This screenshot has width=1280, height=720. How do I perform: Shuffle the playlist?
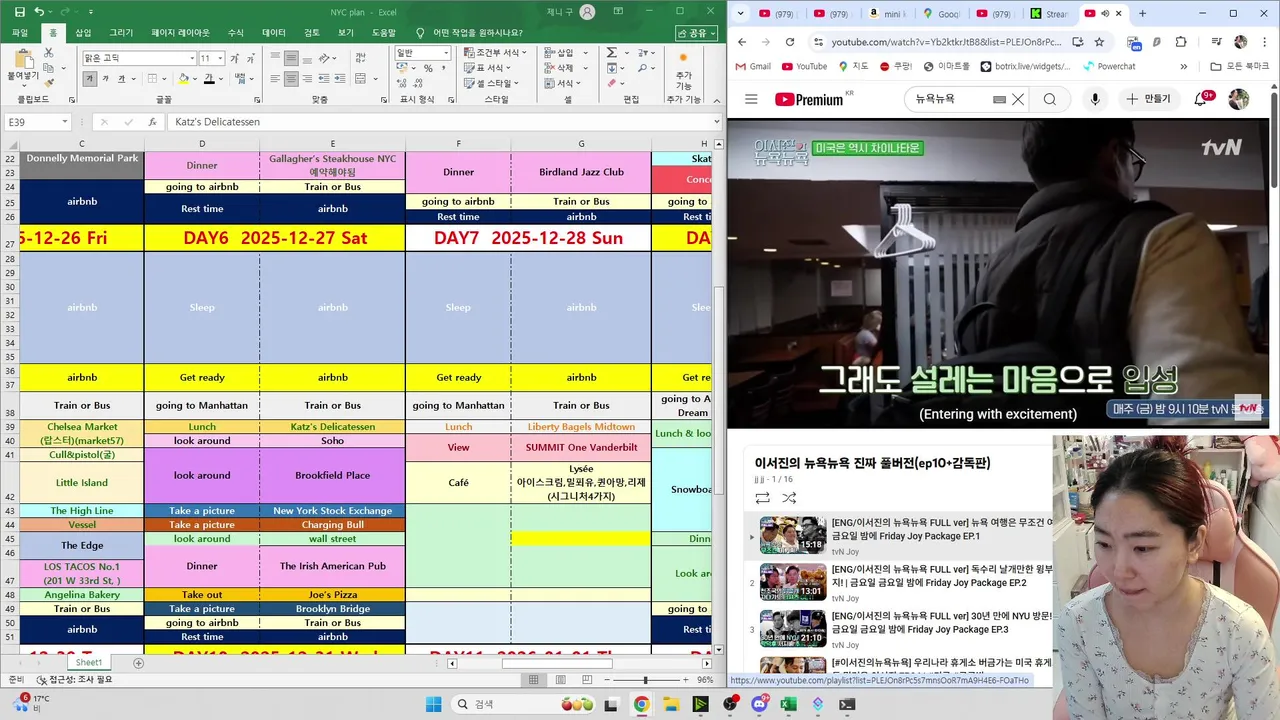pyautogui.click(x=789, y=498)
